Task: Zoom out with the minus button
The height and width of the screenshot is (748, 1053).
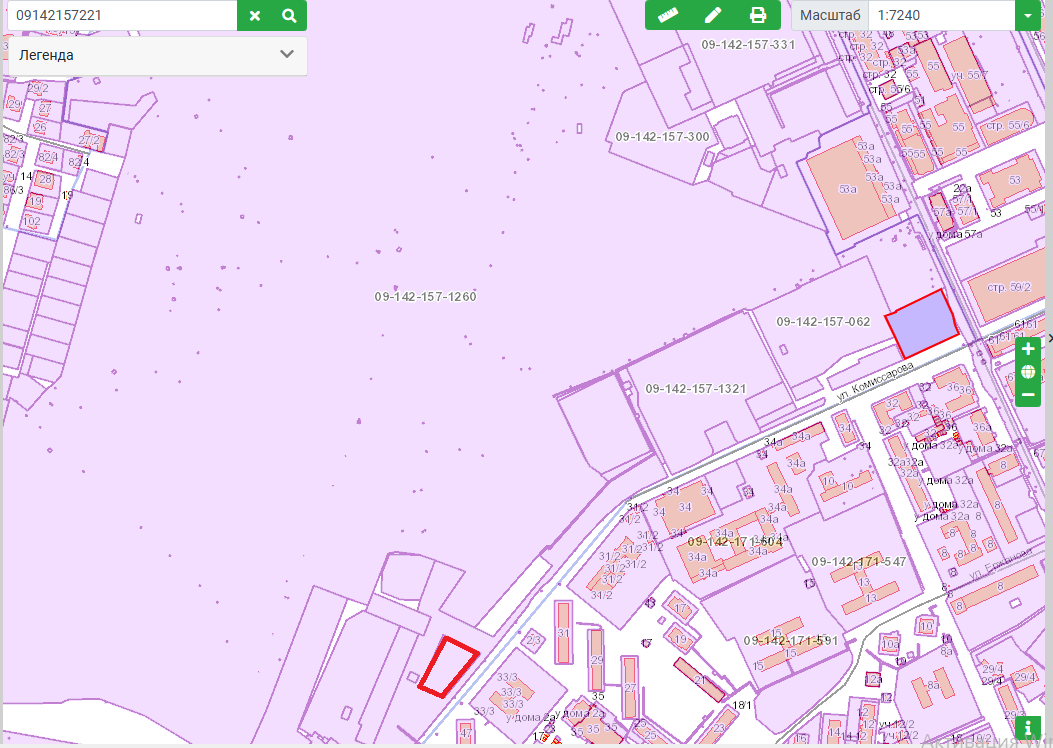Action: point(1028,395)
